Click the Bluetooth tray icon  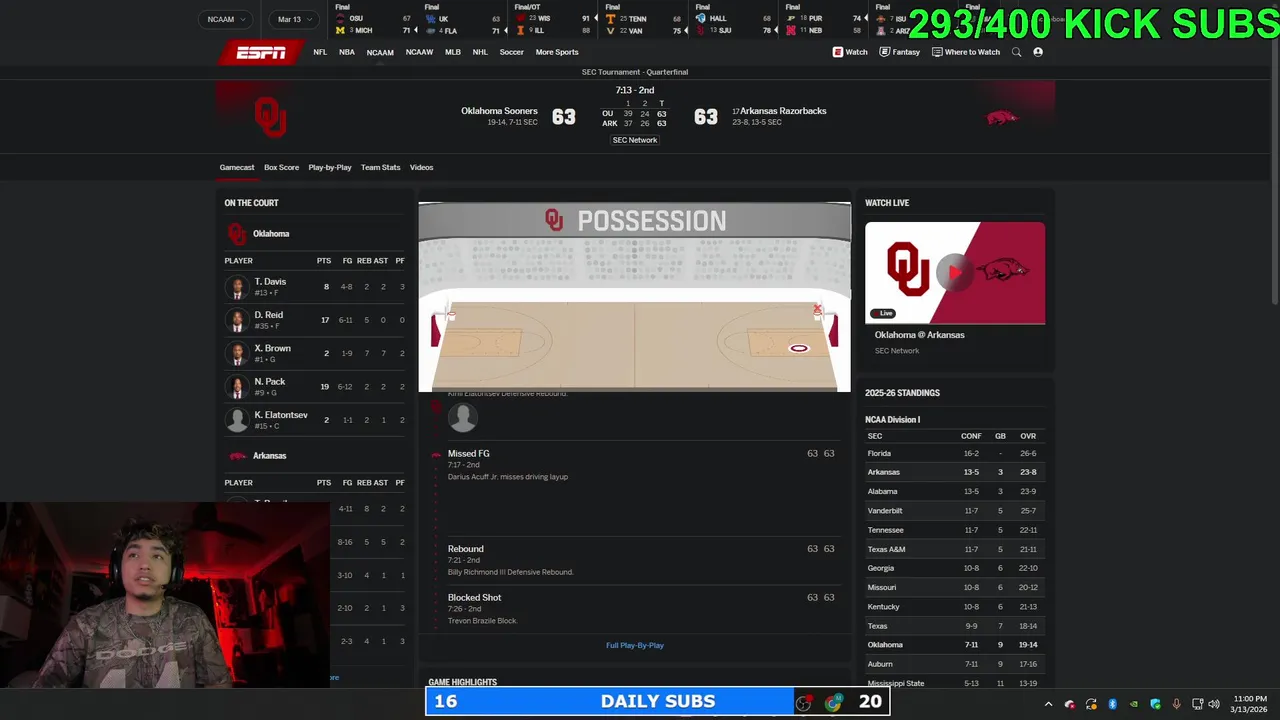[1112, 704]
